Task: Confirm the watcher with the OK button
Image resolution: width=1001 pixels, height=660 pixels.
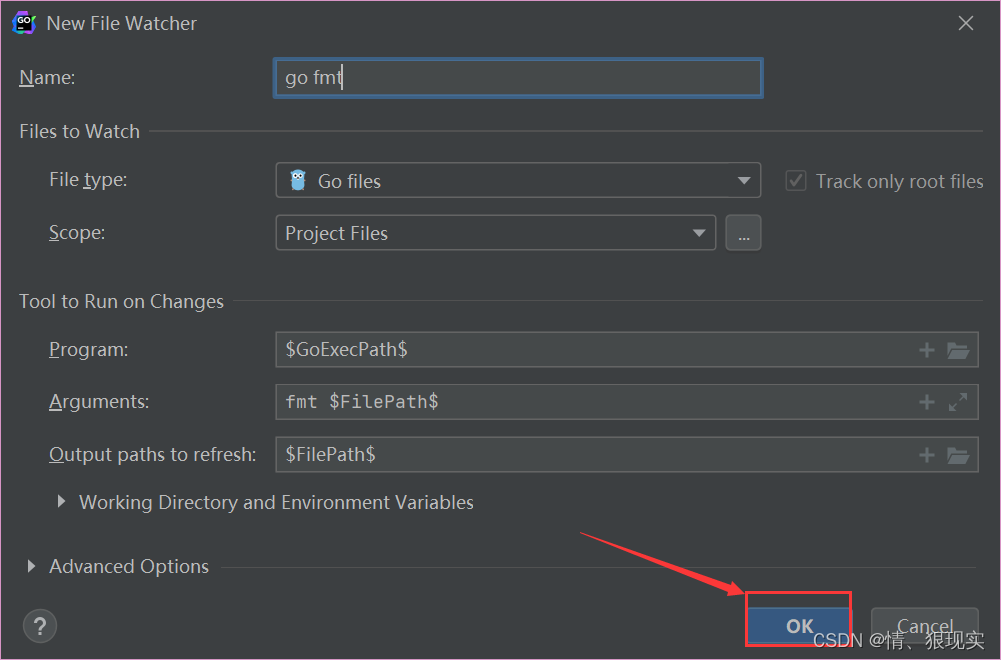Action: click(799, 626)
